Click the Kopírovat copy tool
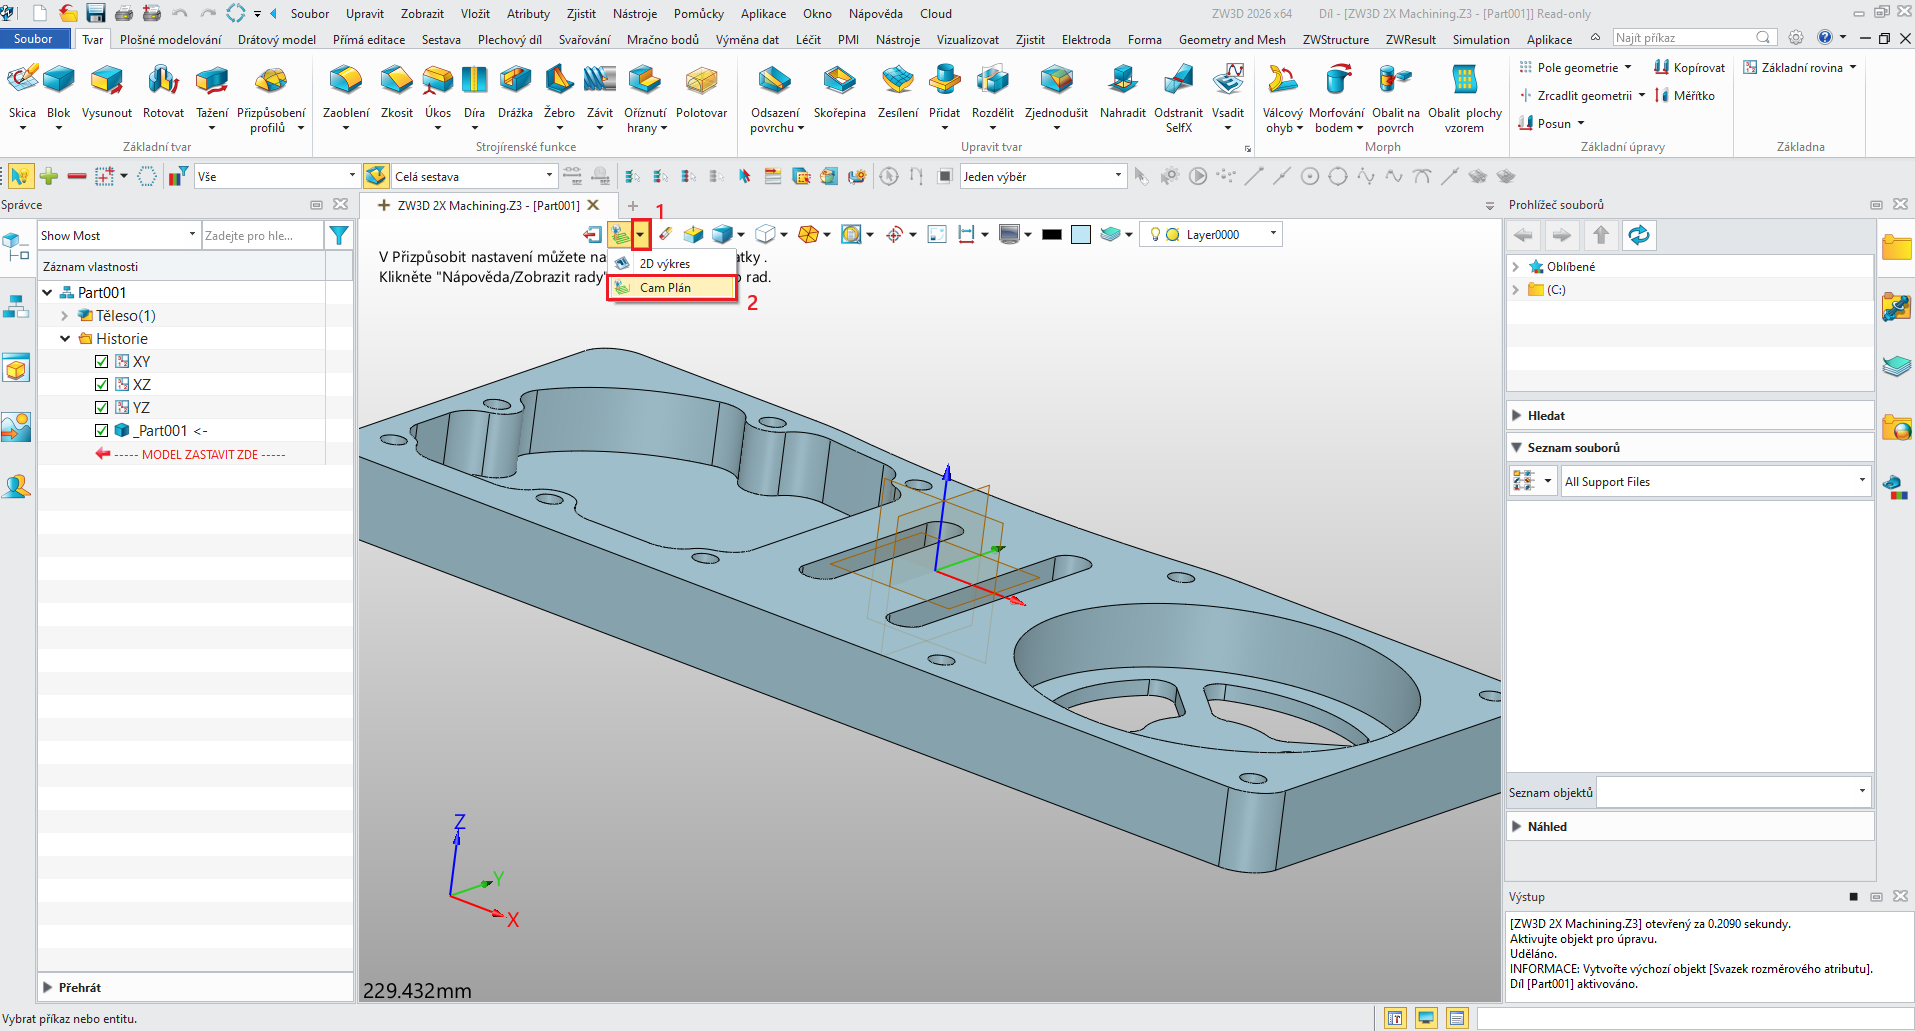The width and height of the screenshot is (1915, 1031). 1689,67
